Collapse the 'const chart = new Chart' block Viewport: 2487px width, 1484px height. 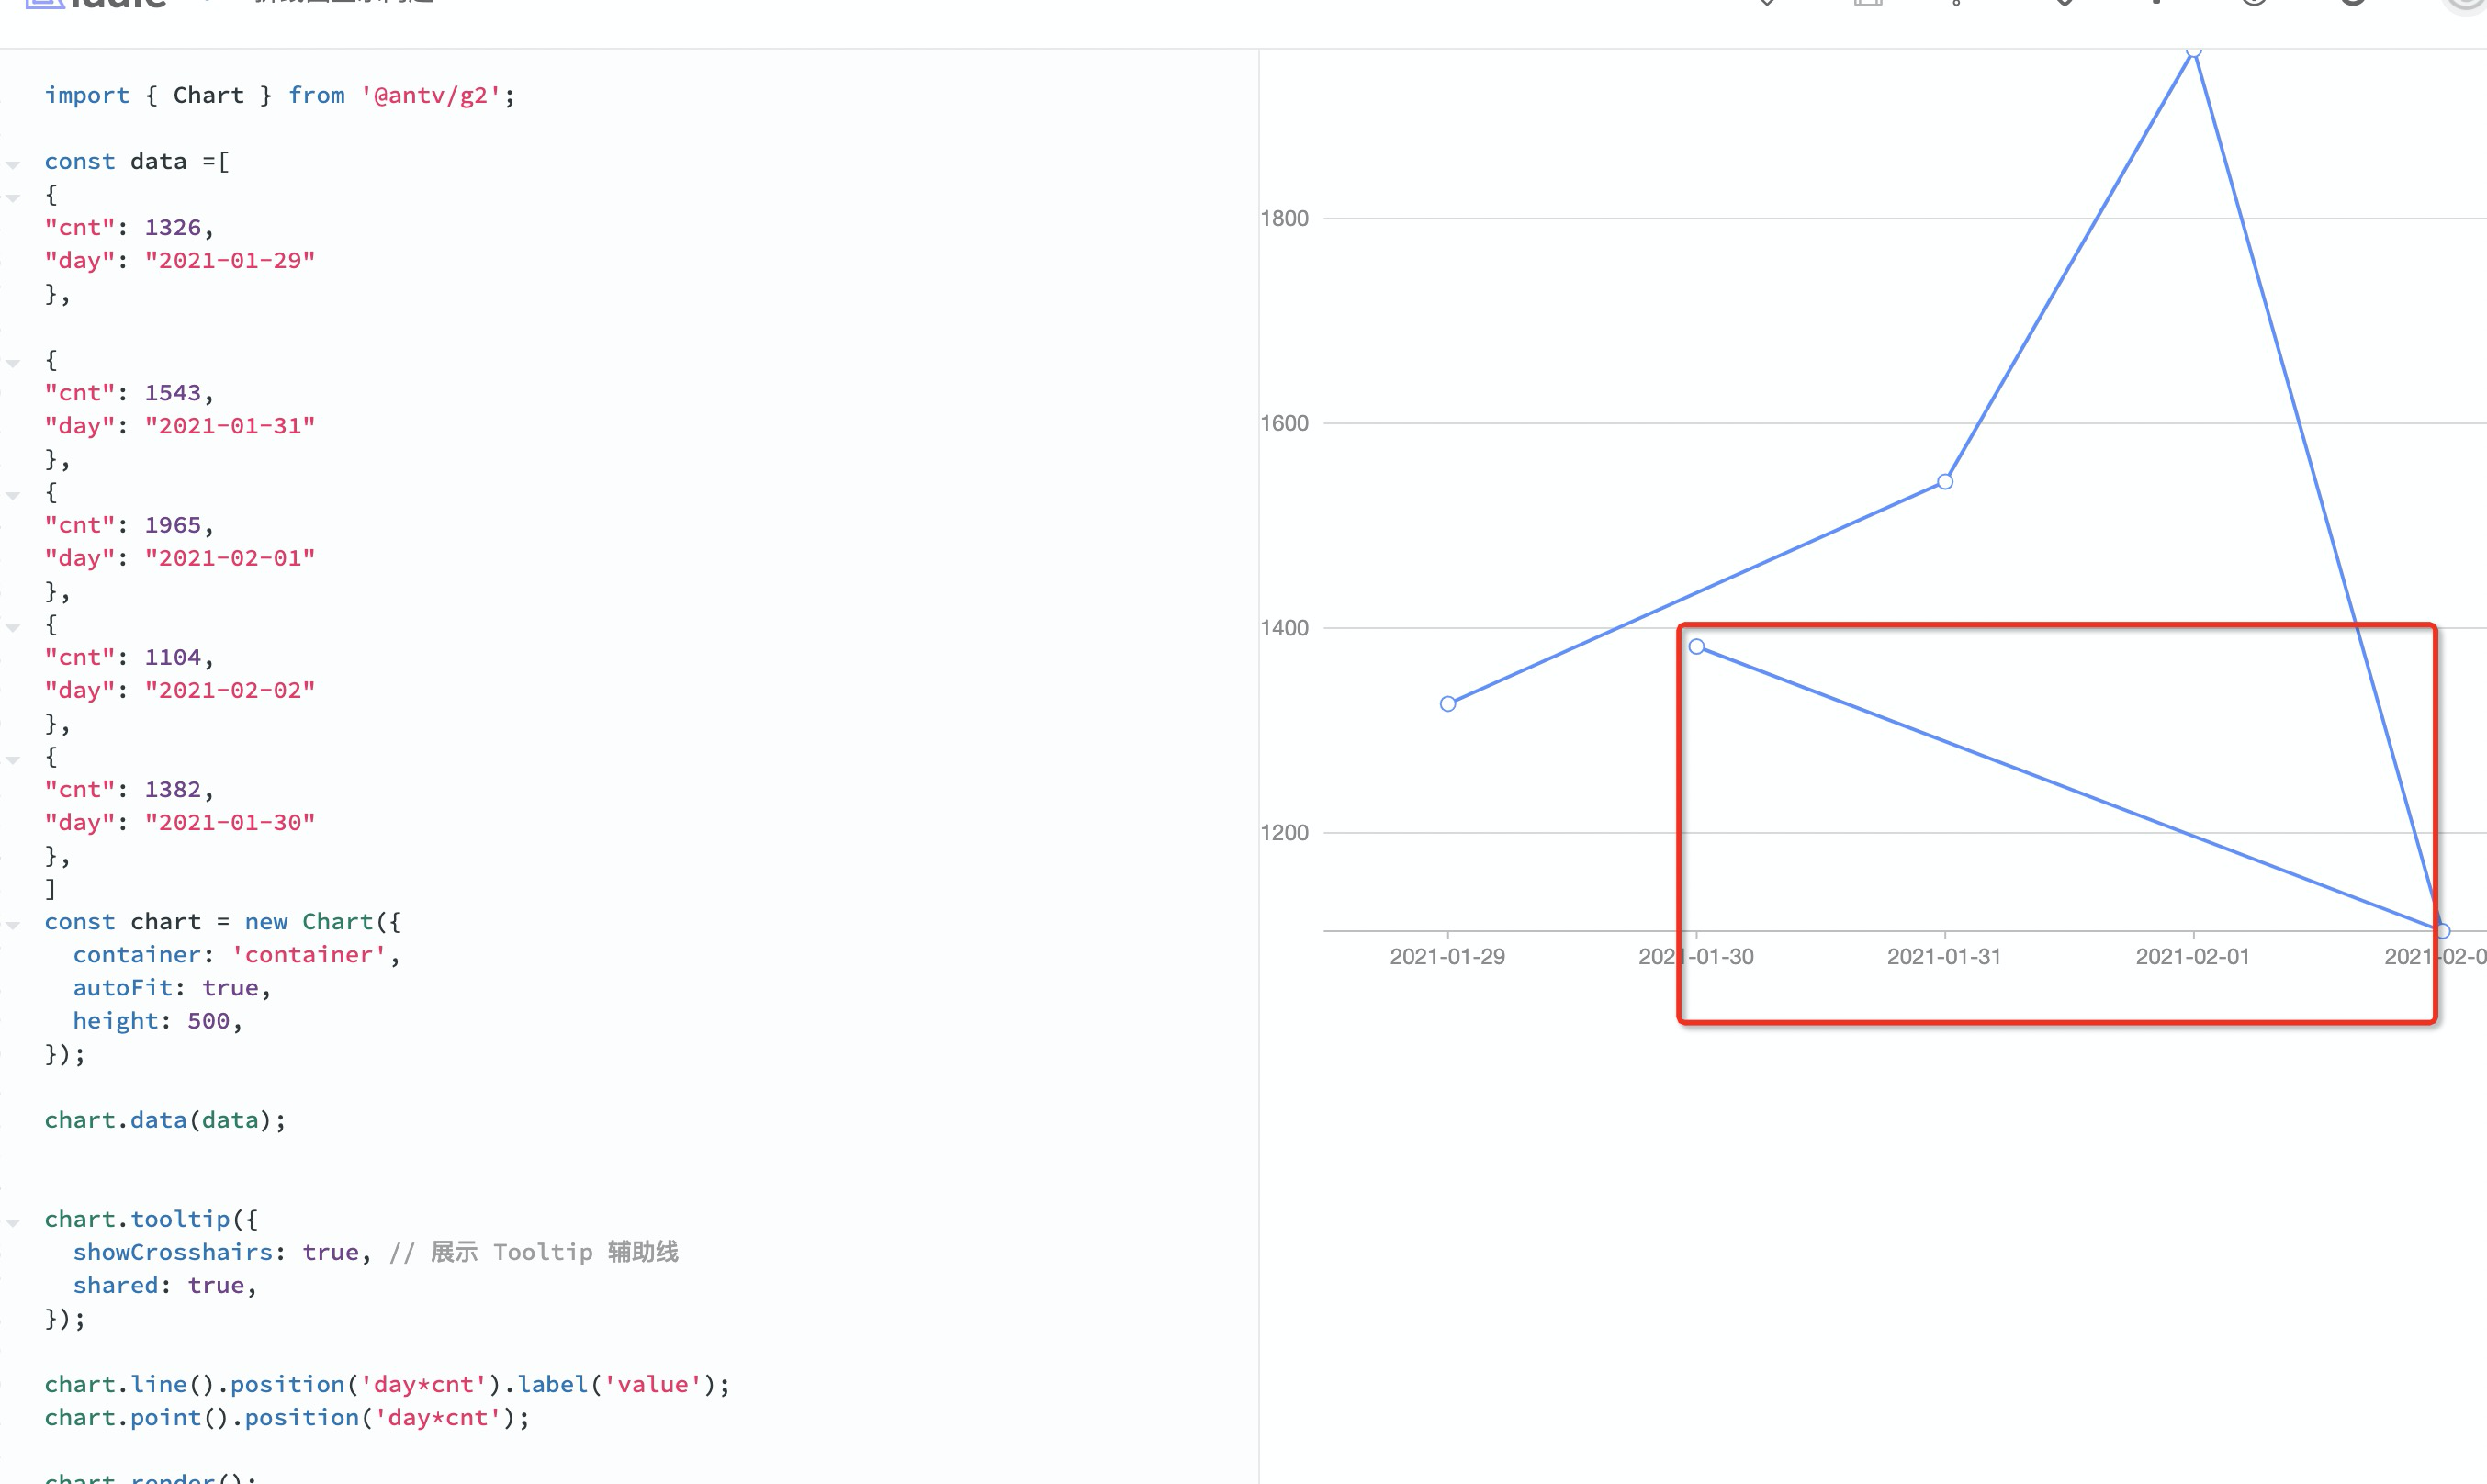(13, 925)
